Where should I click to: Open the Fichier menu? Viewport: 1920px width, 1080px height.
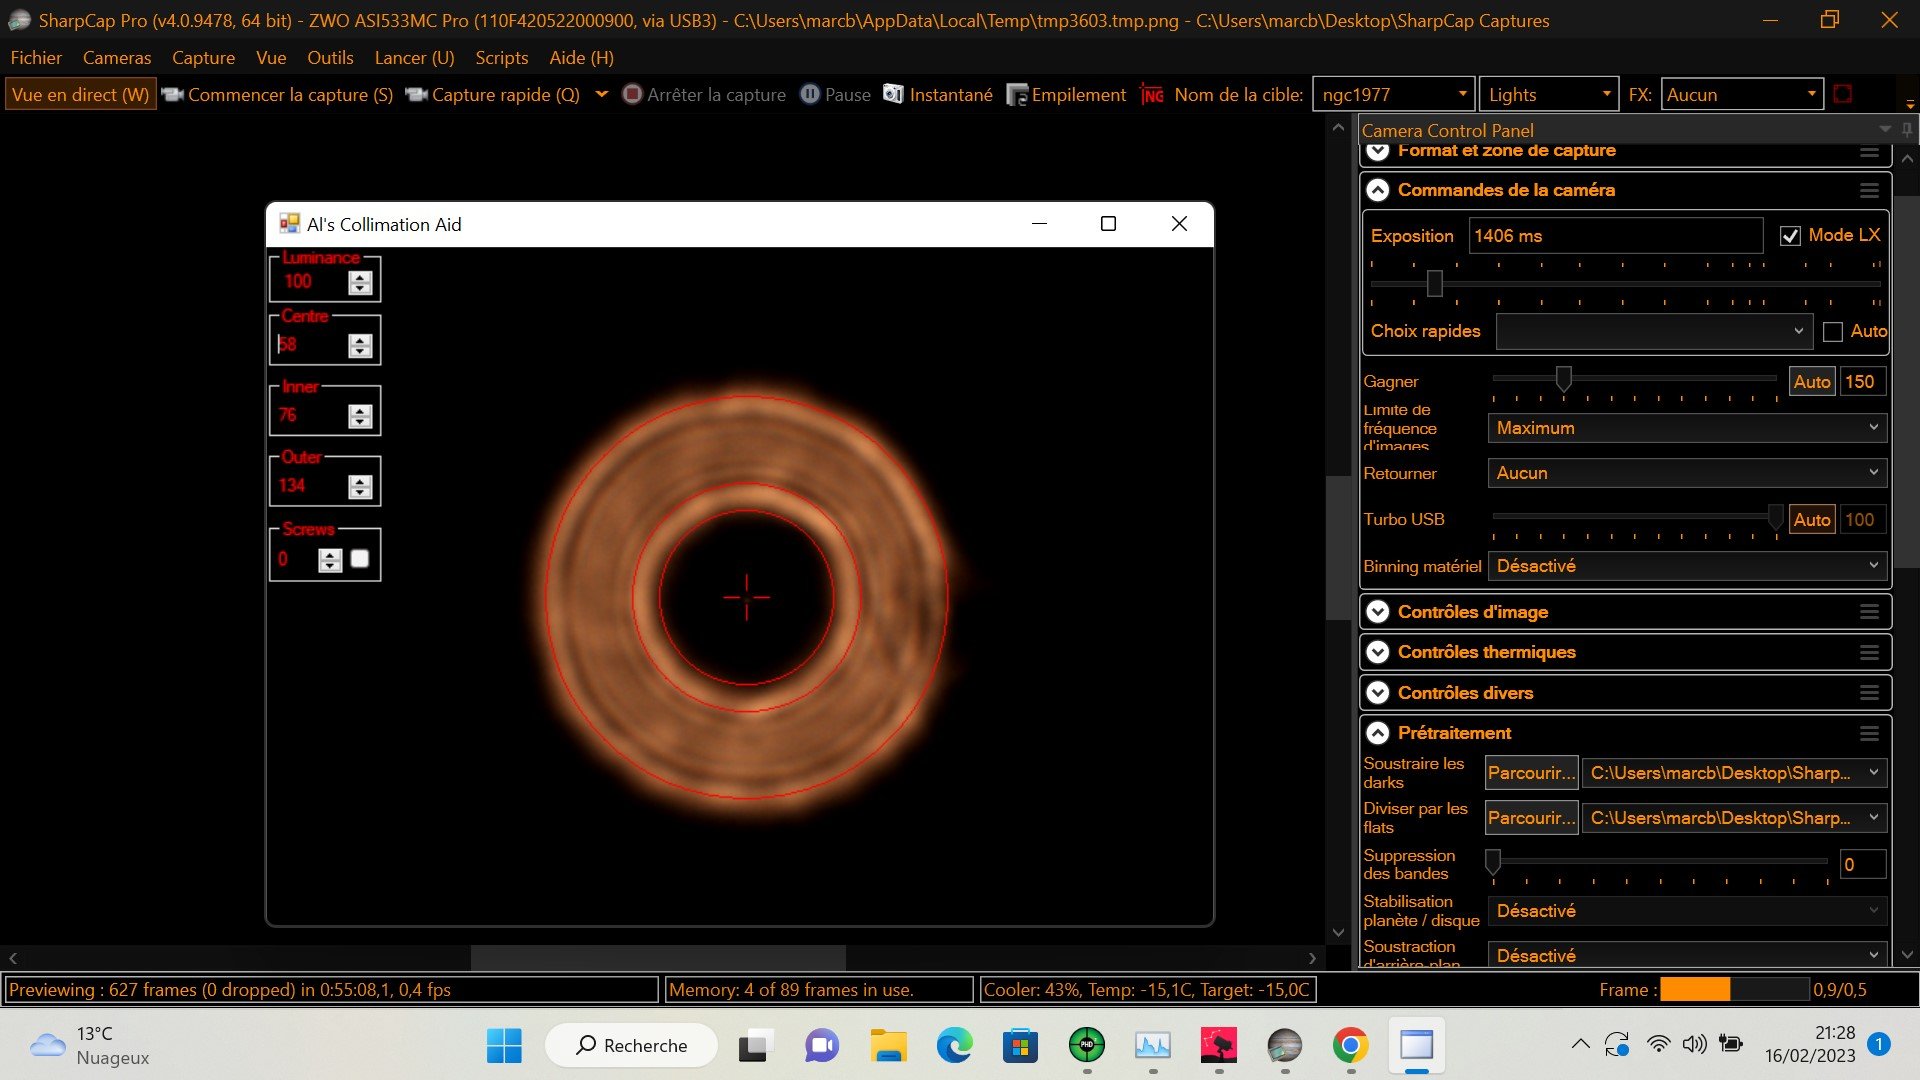(36, 58)
